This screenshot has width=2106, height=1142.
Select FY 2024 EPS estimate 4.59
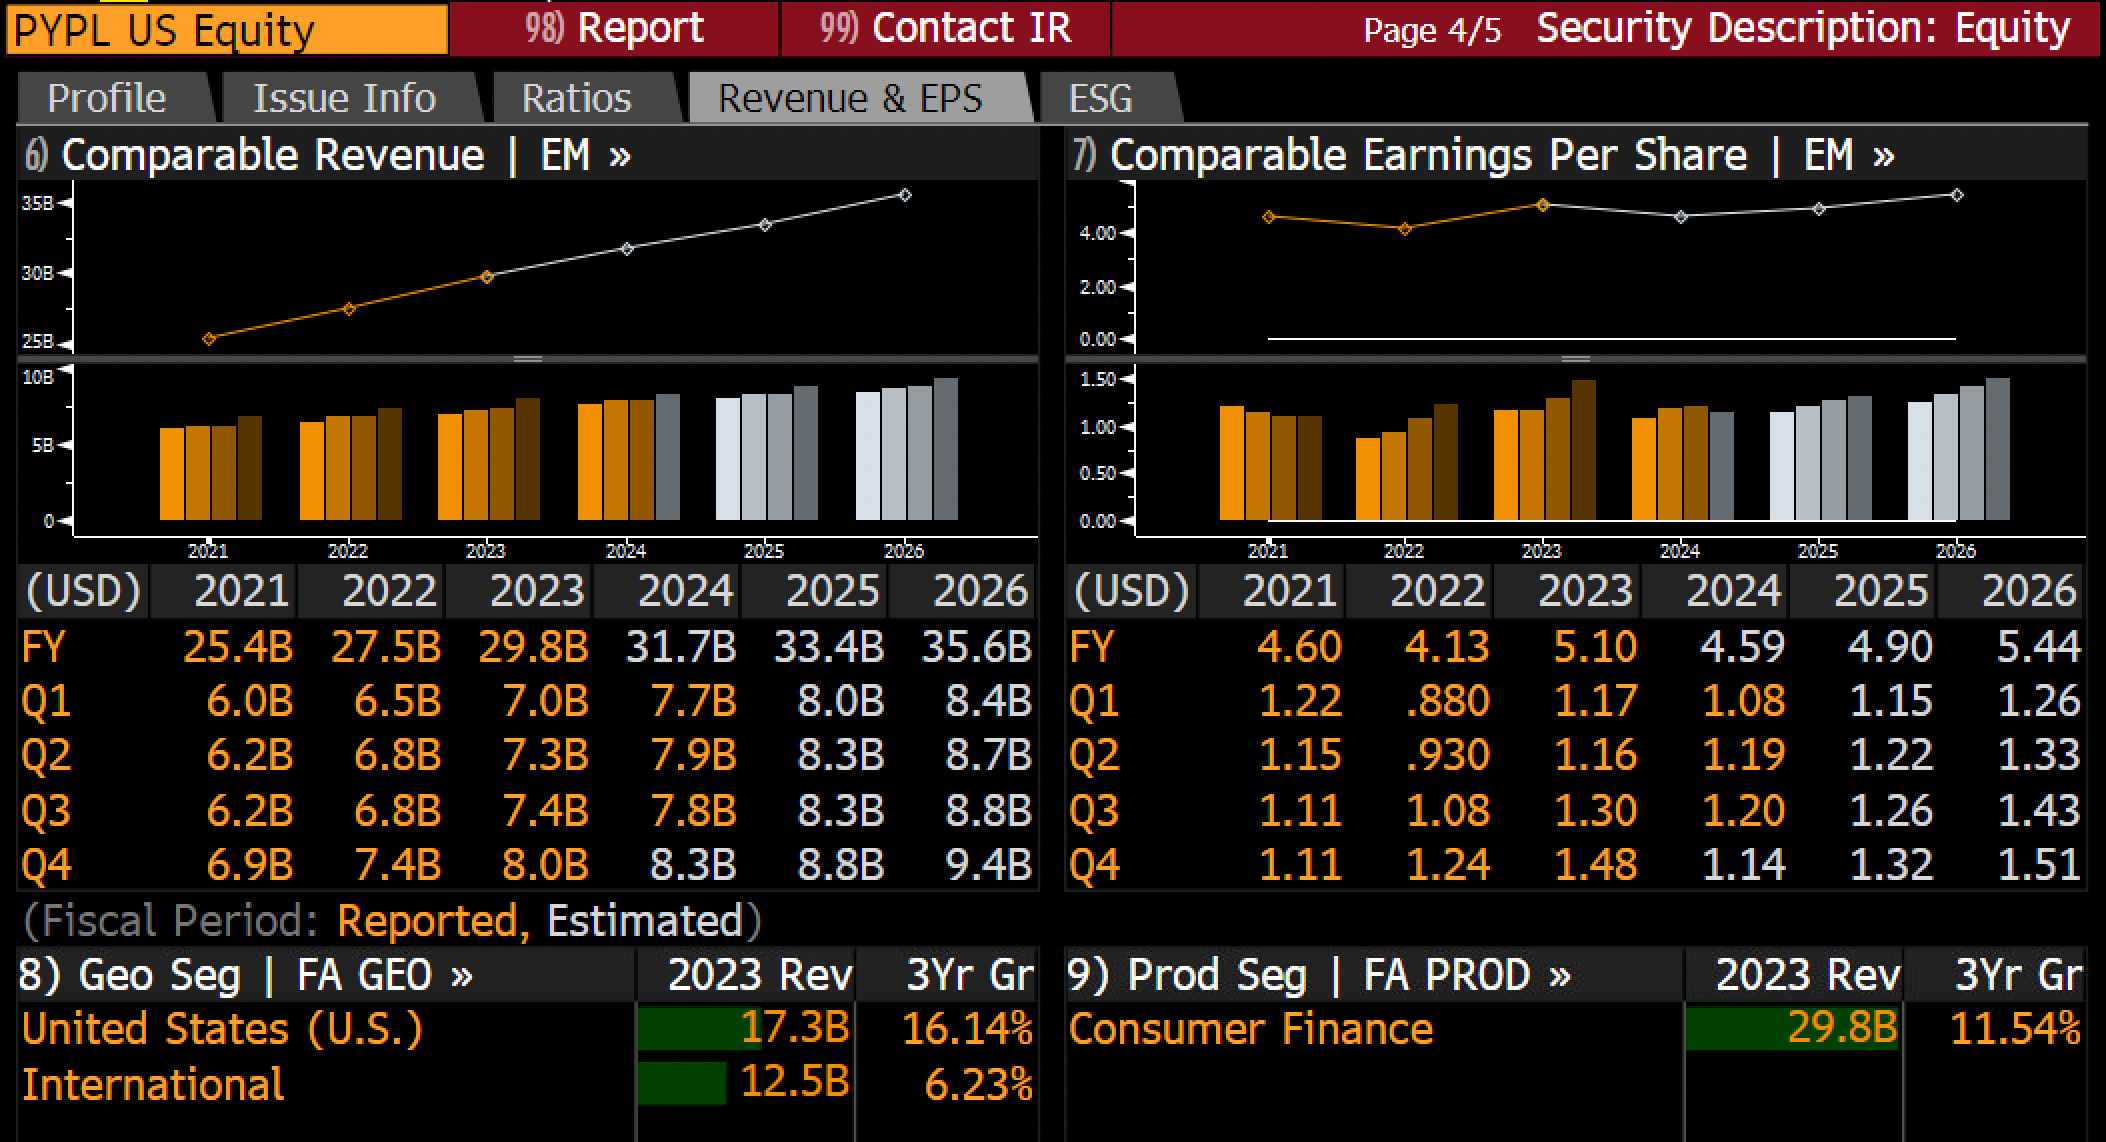click(1744, 647)
